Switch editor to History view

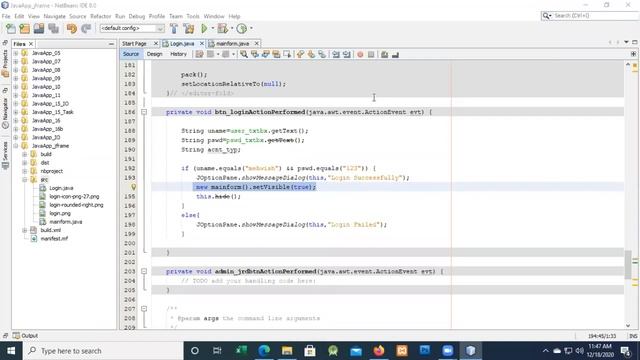point(178,54)
